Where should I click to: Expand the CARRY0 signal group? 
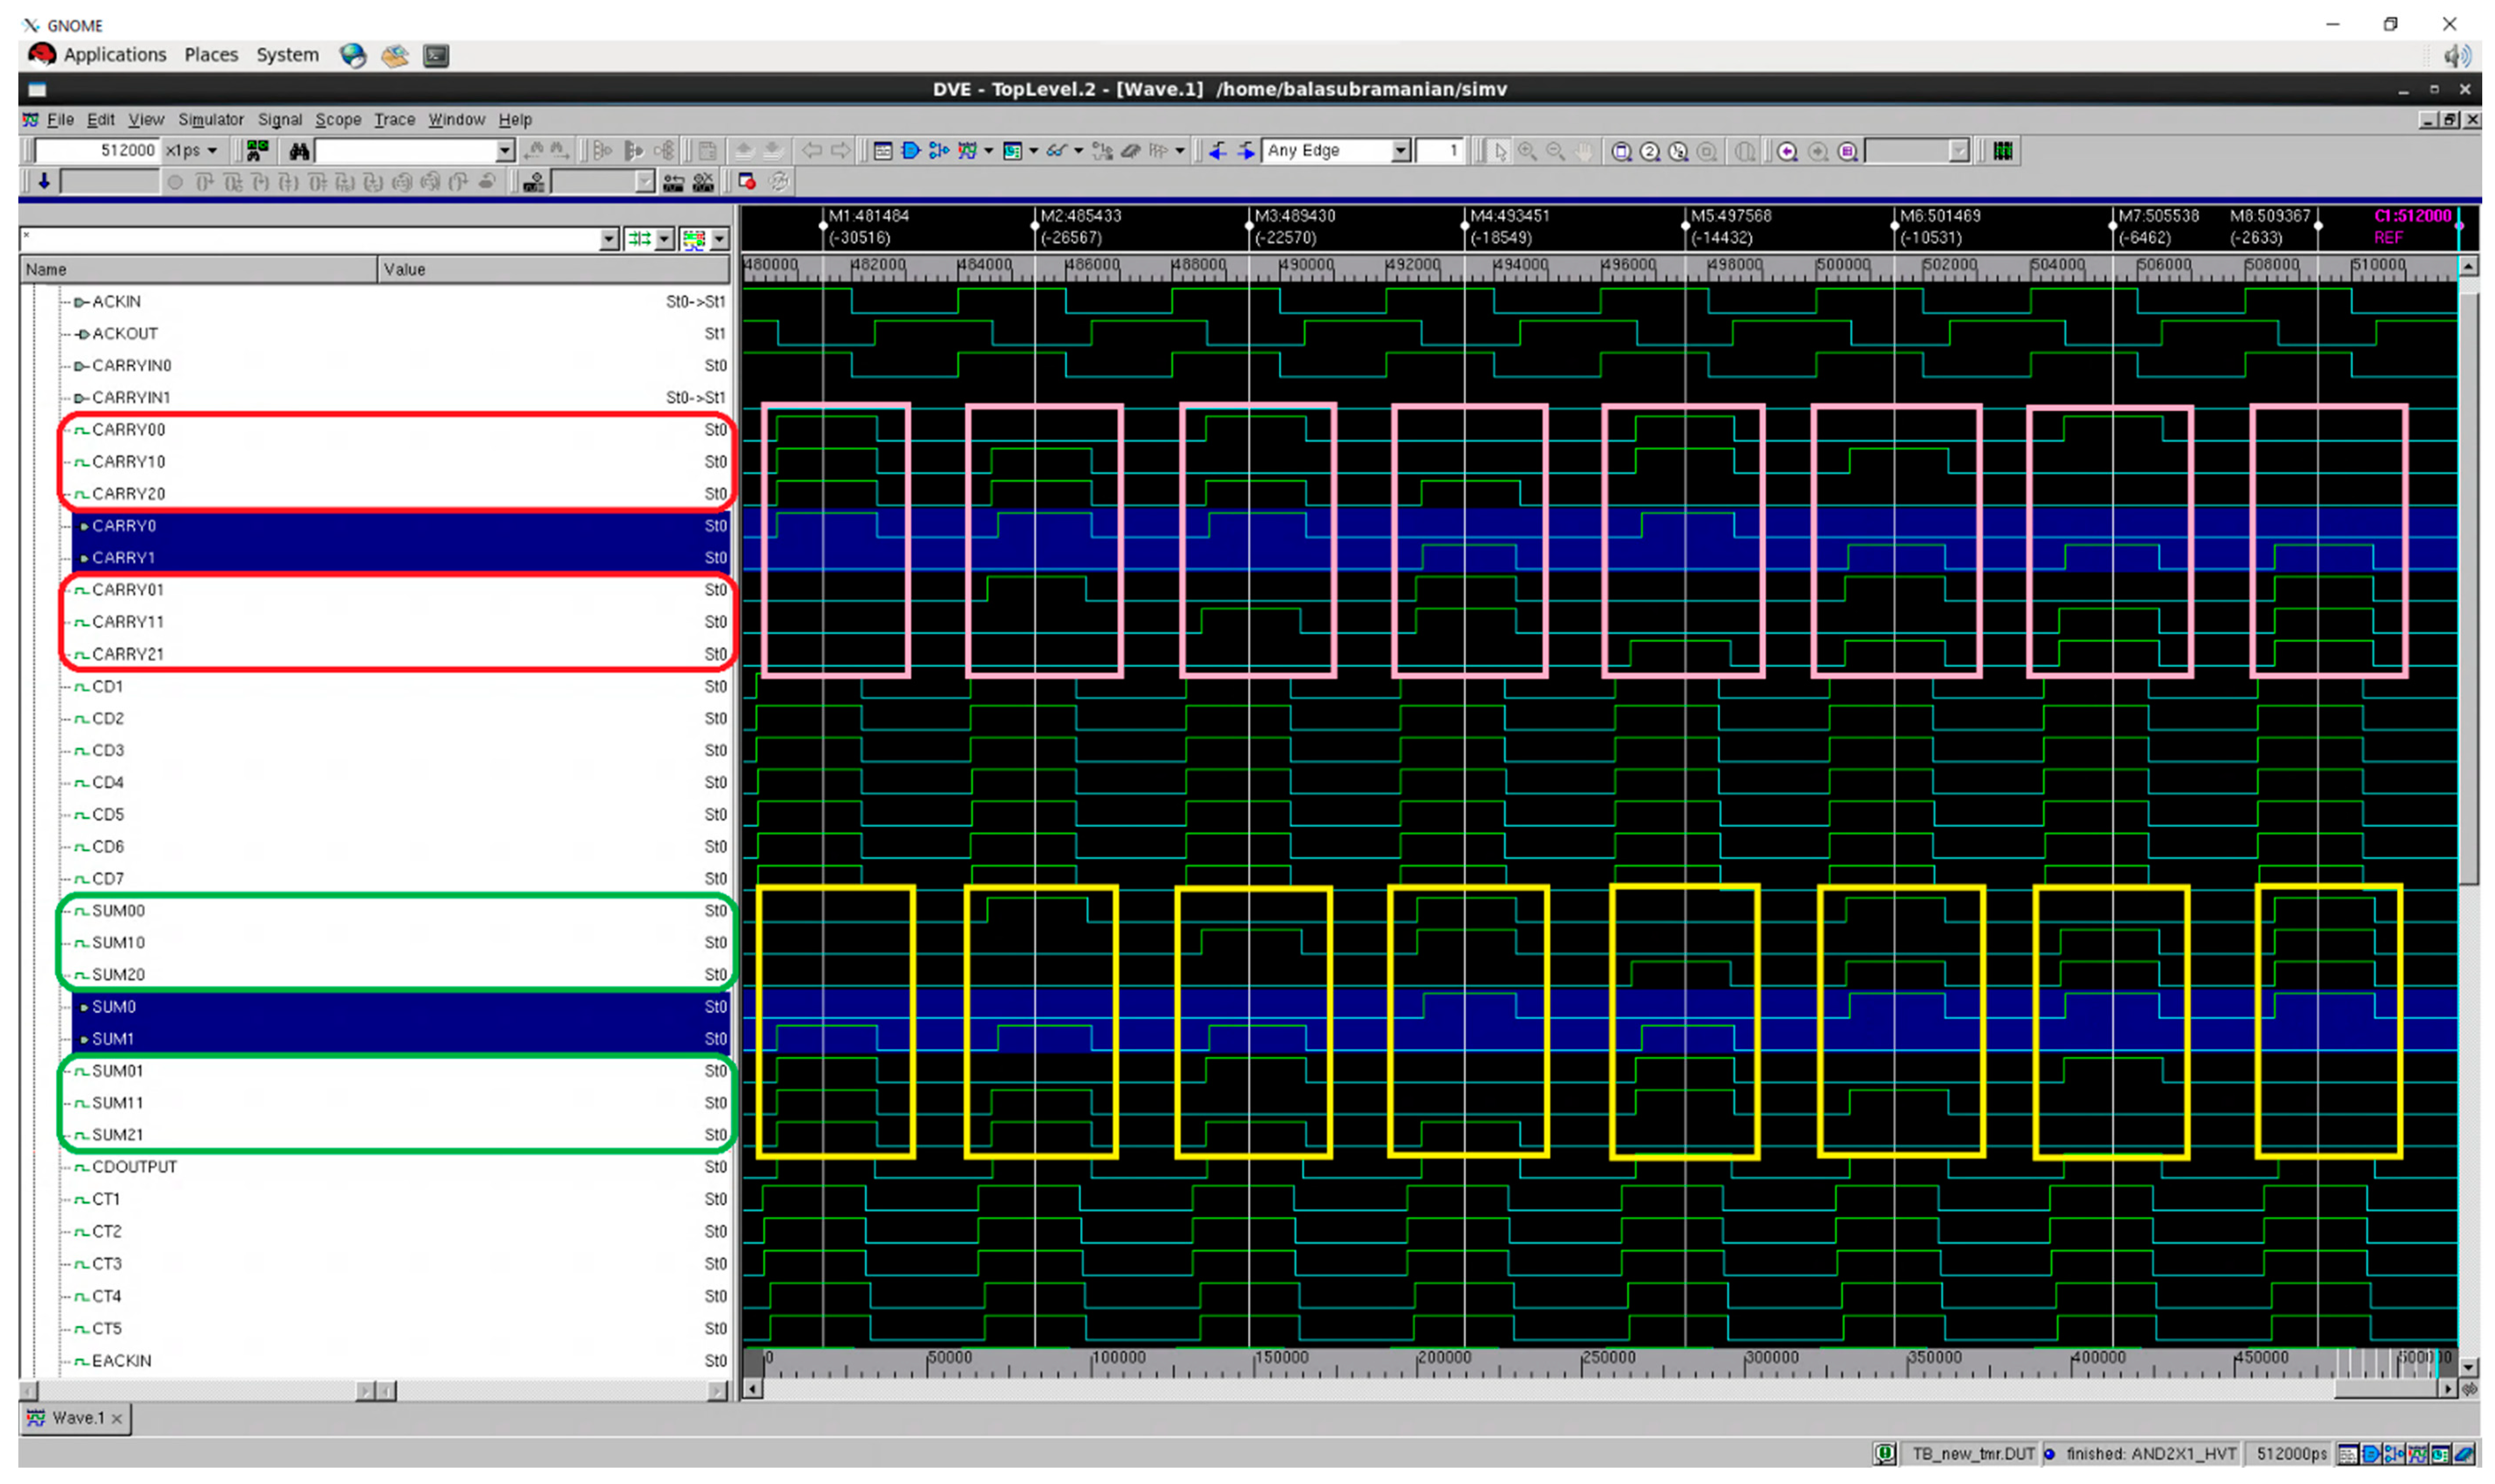click(x=84, y=526)
